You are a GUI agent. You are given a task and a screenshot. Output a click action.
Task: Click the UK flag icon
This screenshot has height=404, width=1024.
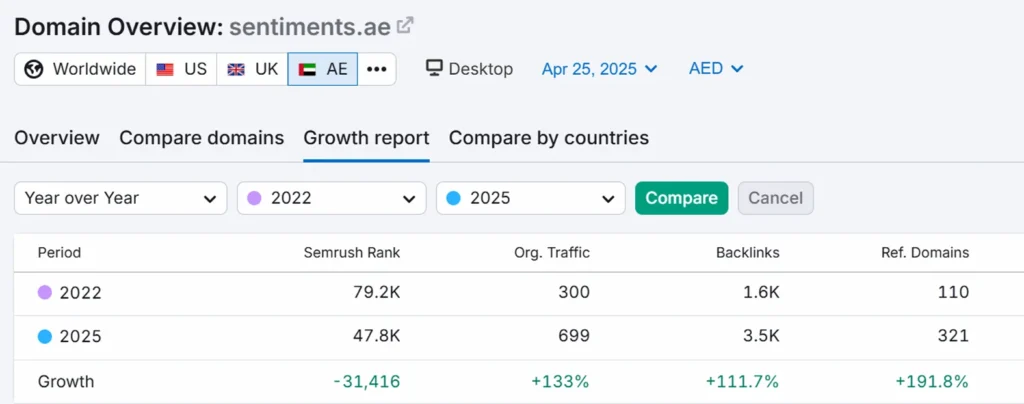[236, 69]
